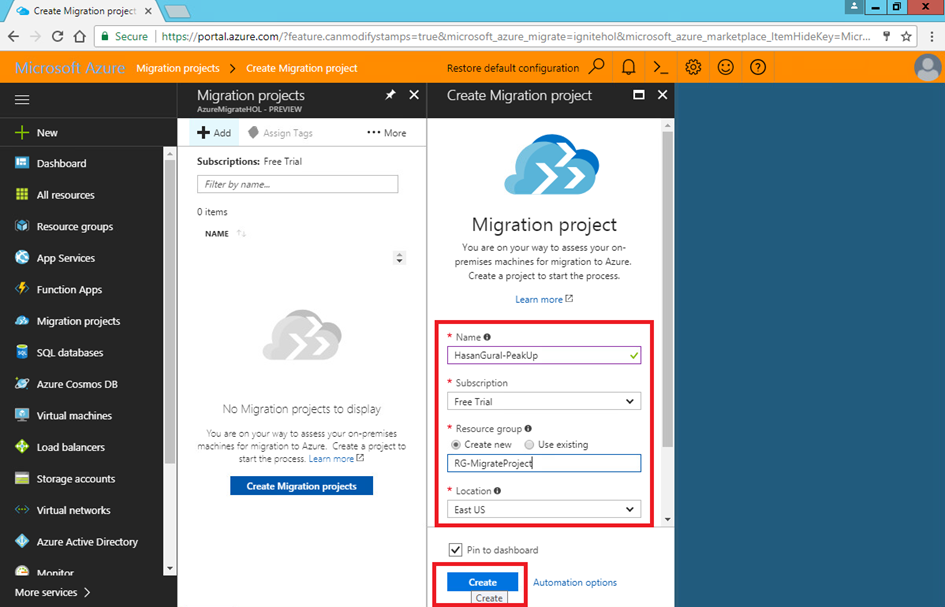The image size is (945, 607).
Task: Click the search magnifier in Azure header
Action: 596,67
